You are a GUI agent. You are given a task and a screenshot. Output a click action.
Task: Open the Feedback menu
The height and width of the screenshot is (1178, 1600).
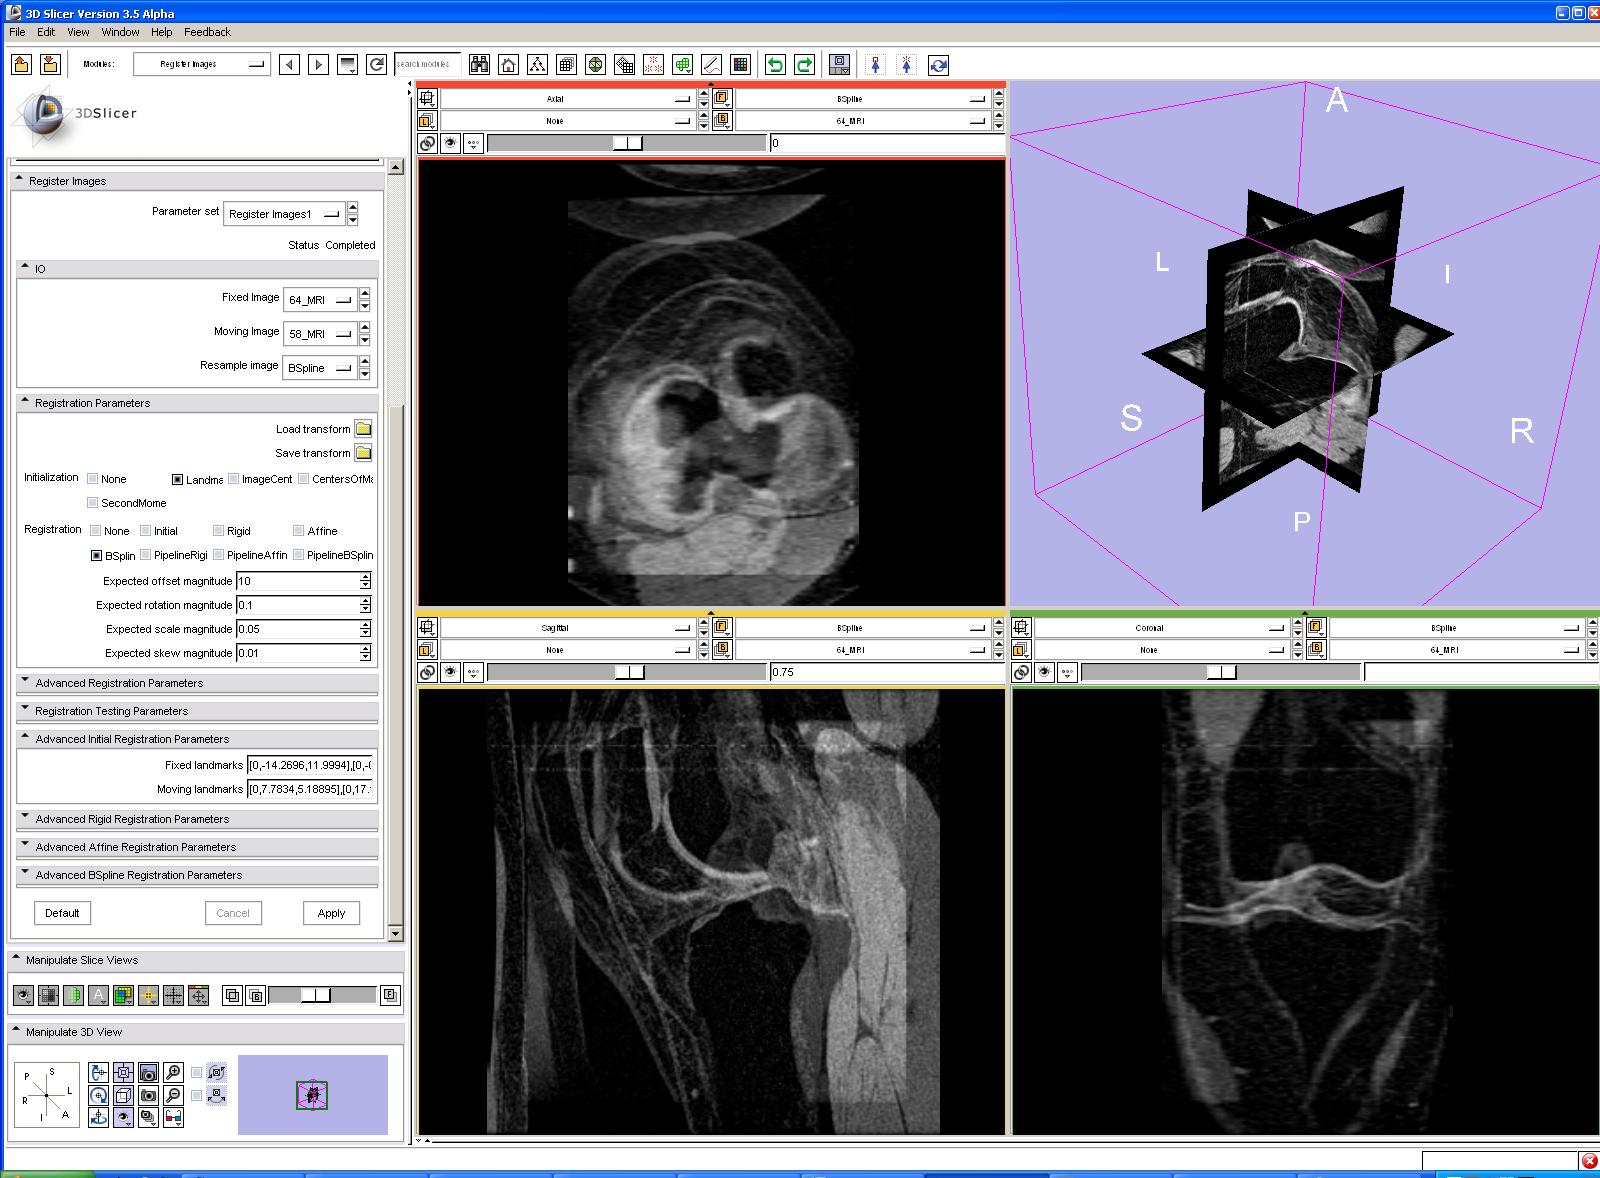click(x=207, y=32)
